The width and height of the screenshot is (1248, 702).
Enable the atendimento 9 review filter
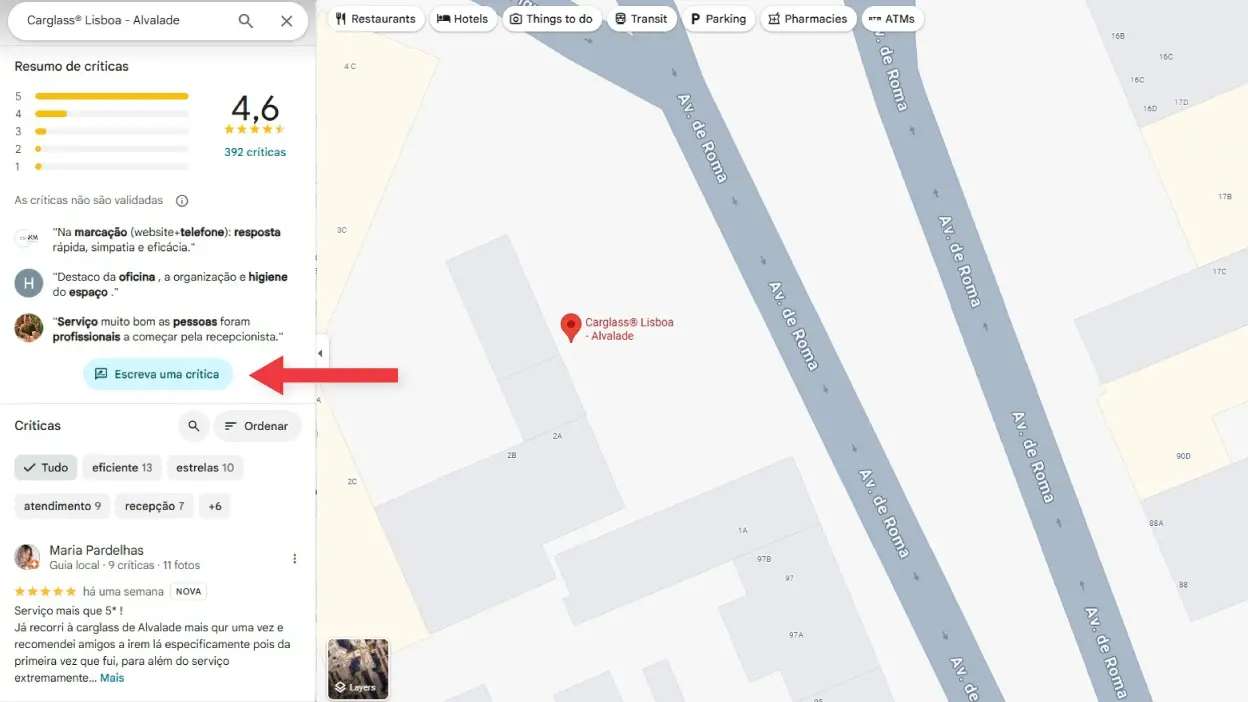[61, 506]
